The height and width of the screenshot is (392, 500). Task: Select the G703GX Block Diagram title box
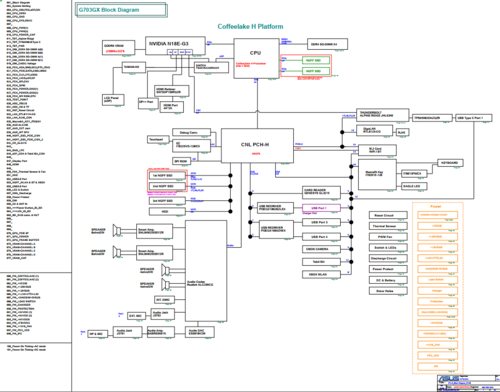click(x=121, y=10)
